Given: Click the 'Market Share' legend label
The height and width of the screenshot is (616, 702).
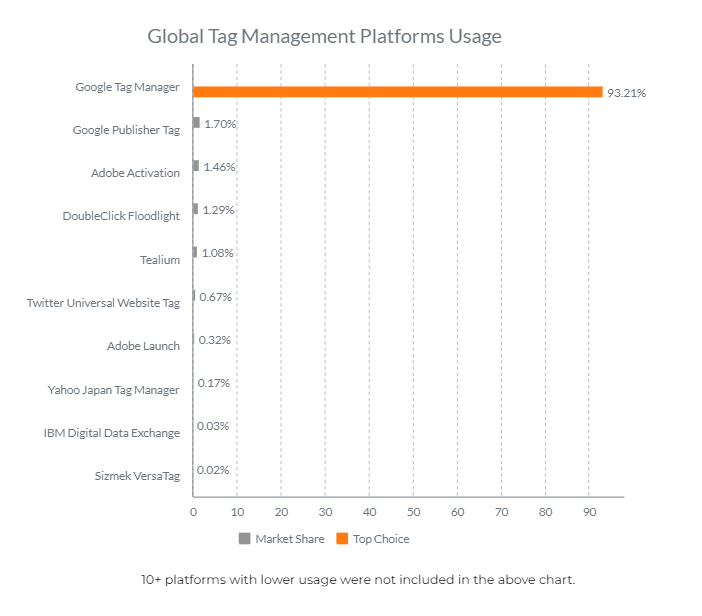Looking at the screenshot, I should click(x=290, y=539).
